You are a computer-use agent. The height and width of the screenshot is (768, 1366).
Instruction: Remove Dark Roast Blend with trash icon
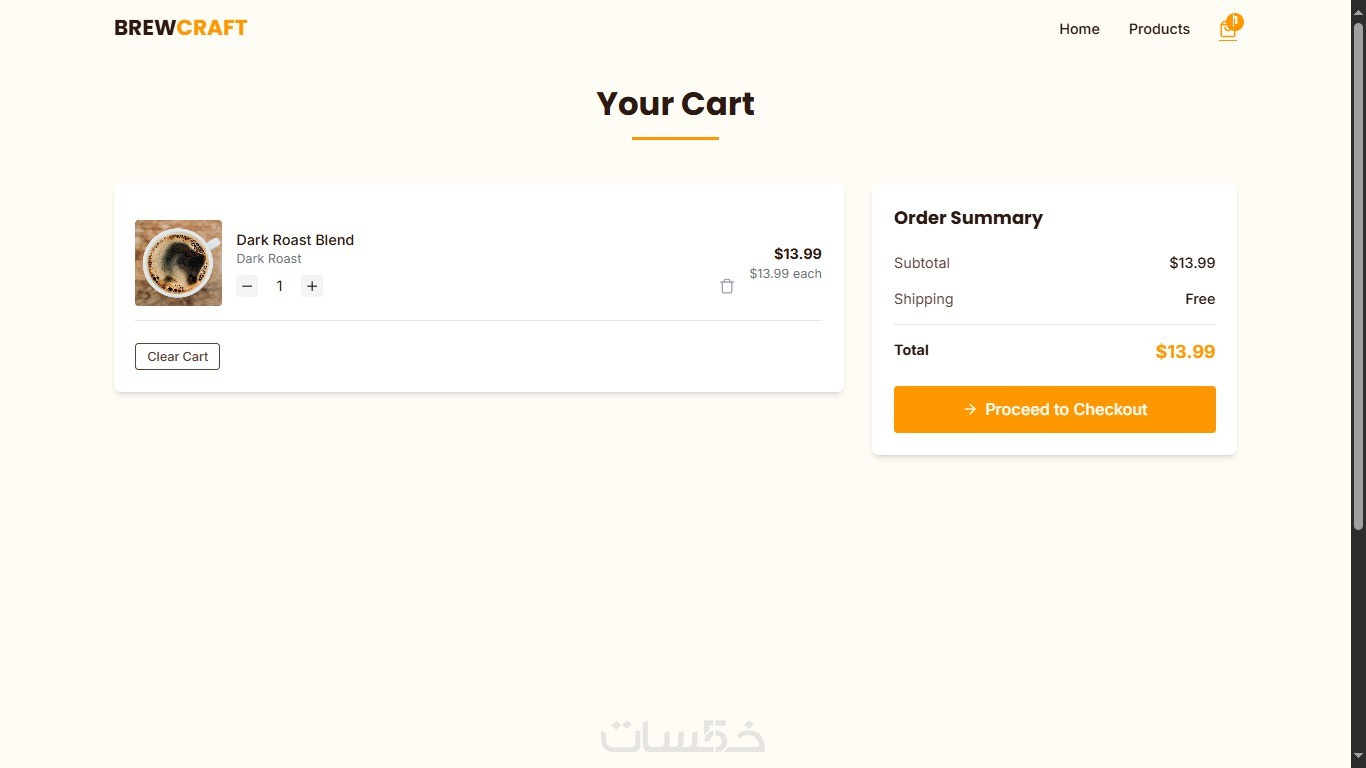point(727,287)
